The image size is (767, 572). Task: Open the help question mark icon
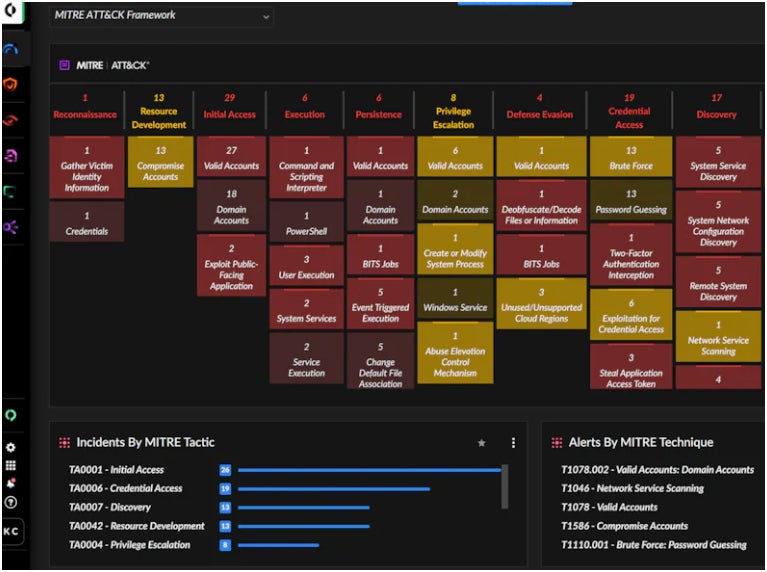11,502
